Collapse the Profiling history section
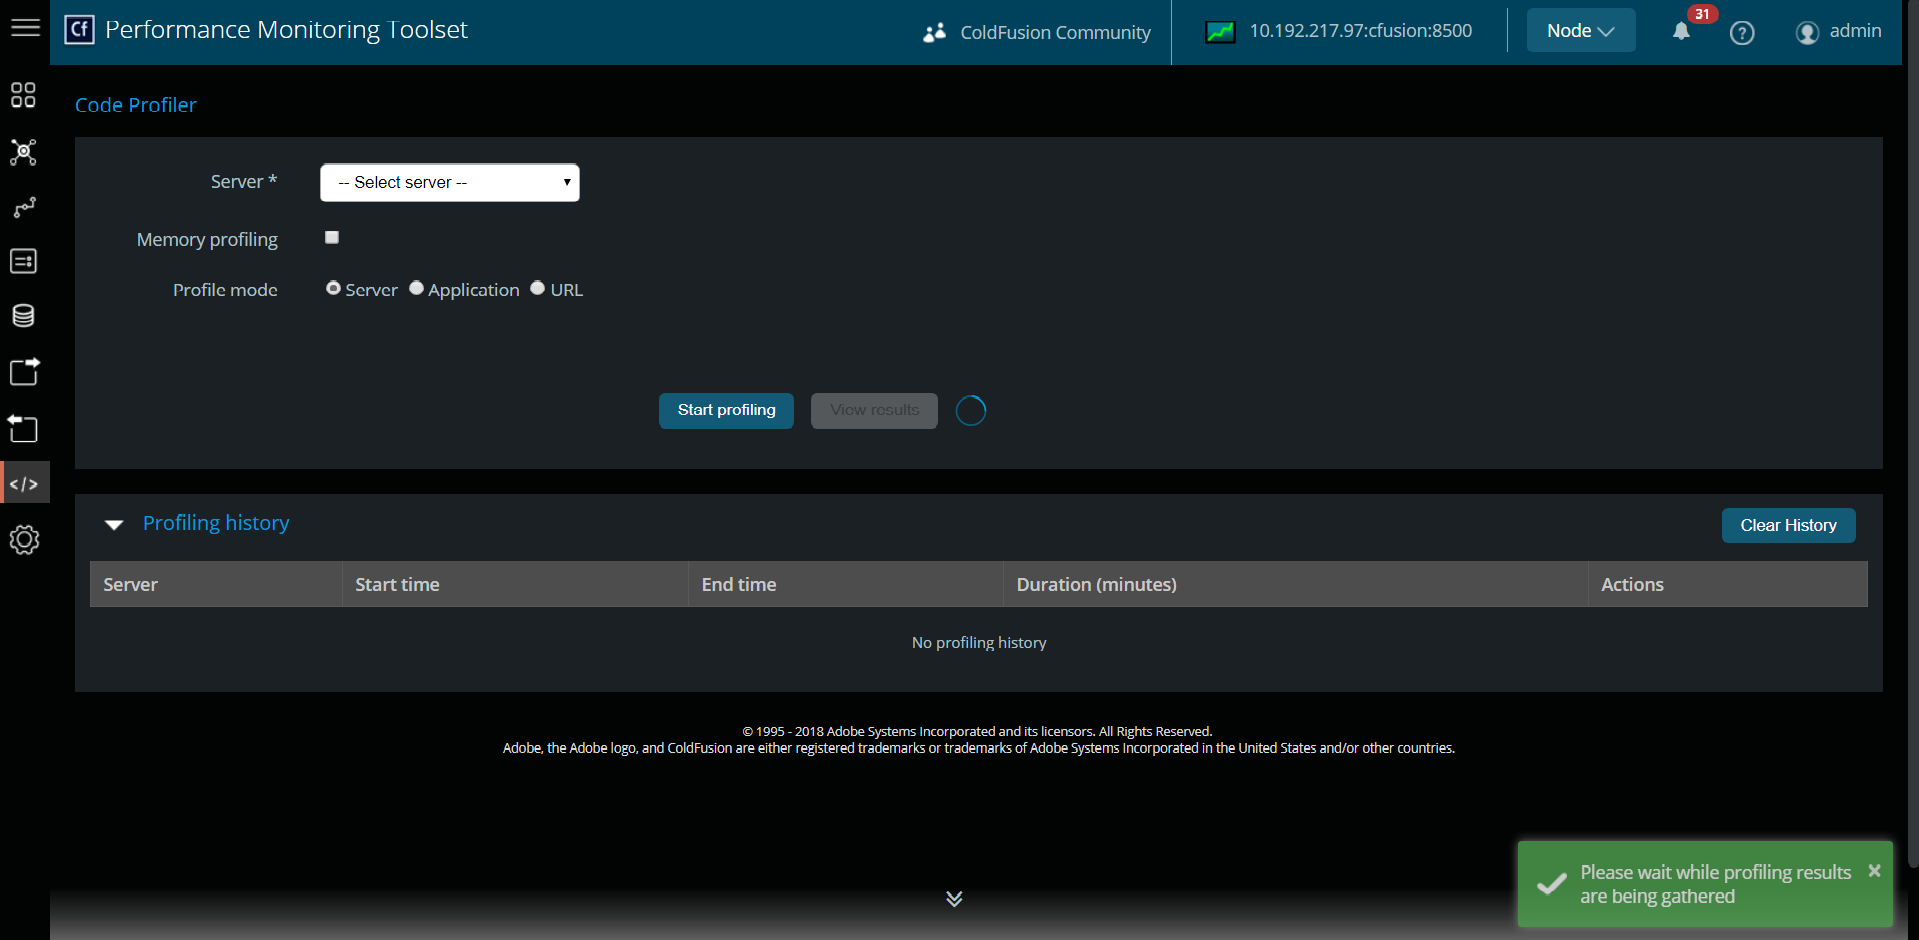This screenshot has height=940, width=1919. coord(115,525)
